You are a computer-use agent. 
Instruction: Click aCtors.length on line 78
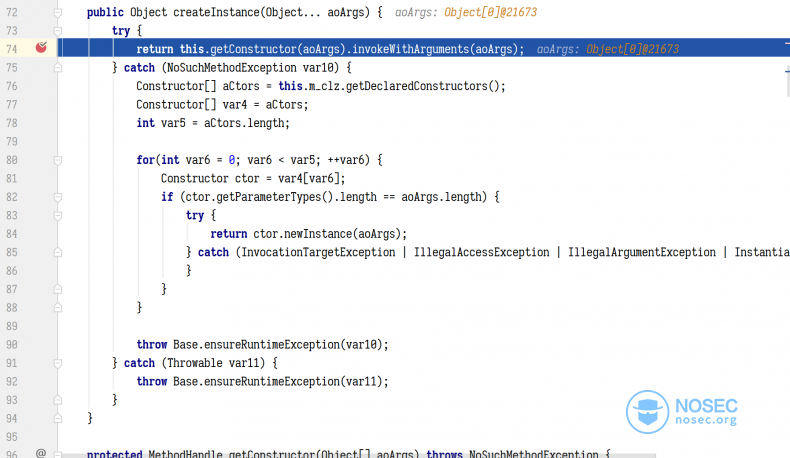[x=244, y=123]
